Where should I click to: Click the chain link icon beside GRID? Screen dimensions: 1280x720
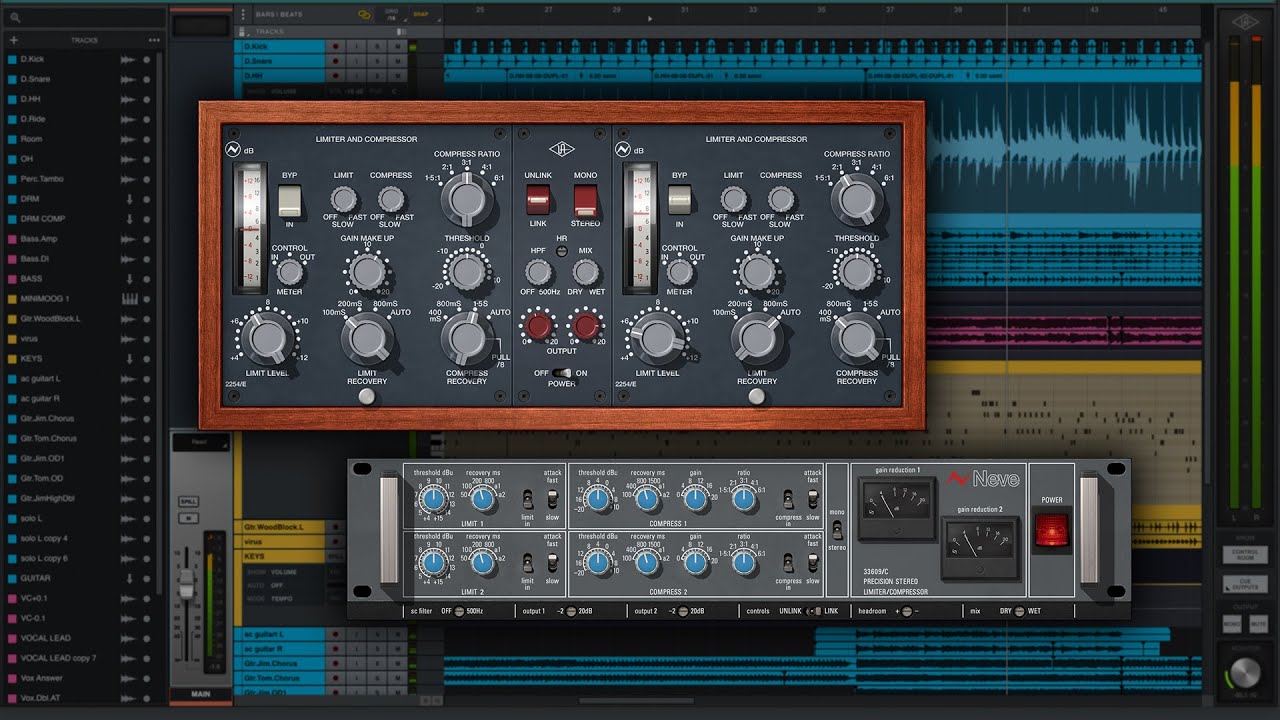coord(364,15)
